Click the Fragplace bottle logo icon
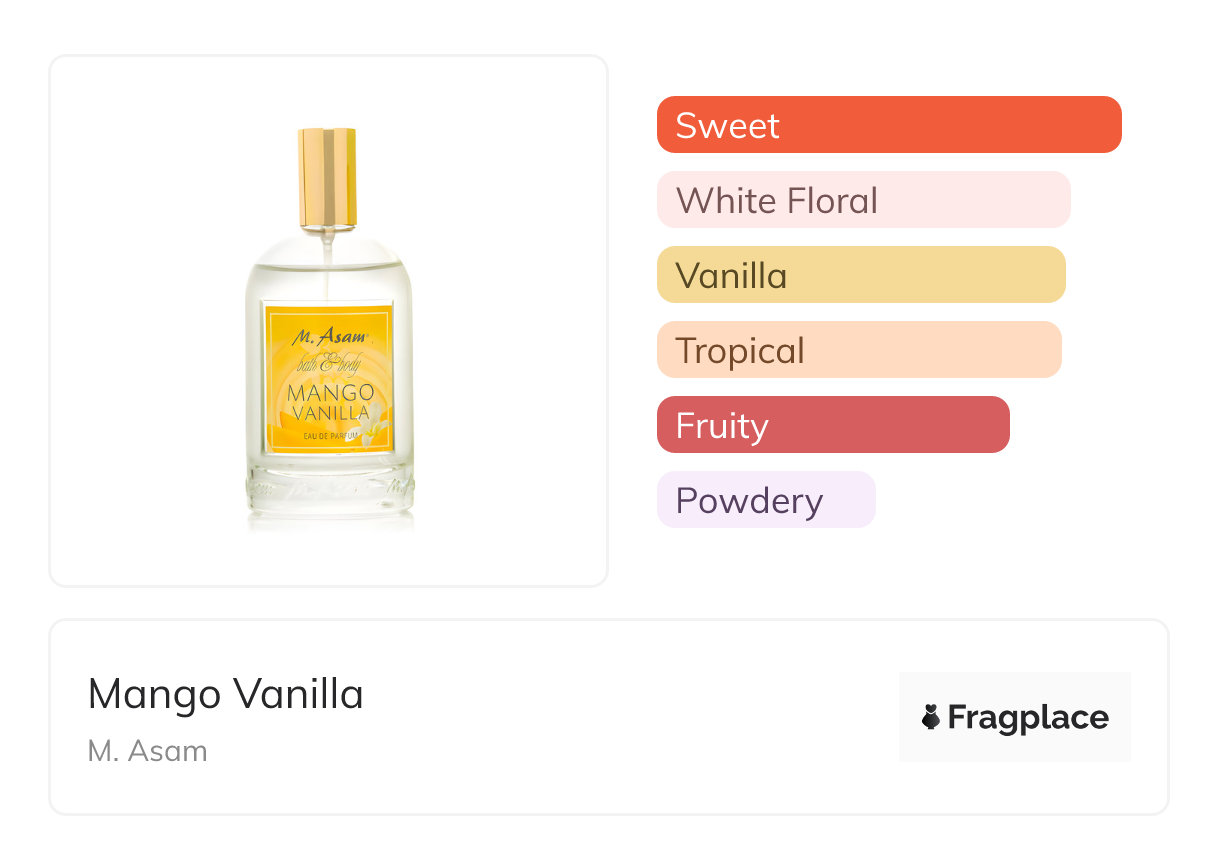The height and width of the screenshot is (864, 1218). [931, 717]
